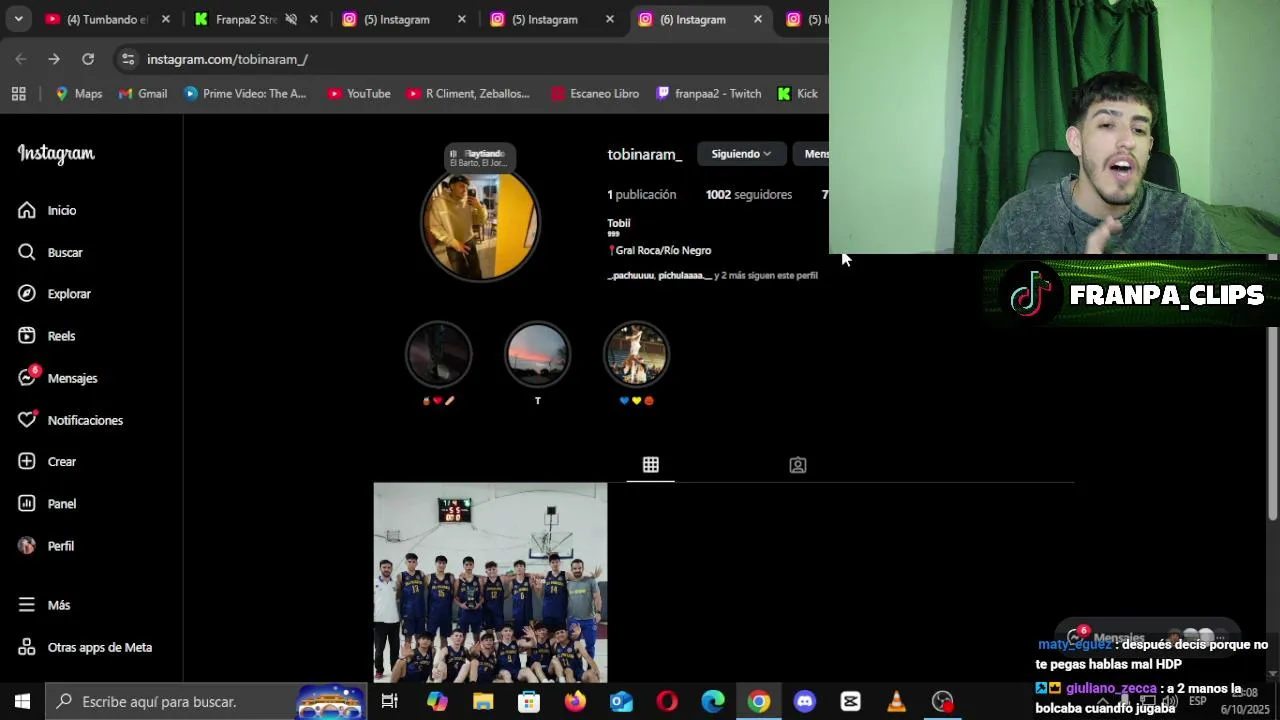Click mutual followers _pachuuuu link
1280x720 pixels.
pyautogui.click(x=631, y=276)
